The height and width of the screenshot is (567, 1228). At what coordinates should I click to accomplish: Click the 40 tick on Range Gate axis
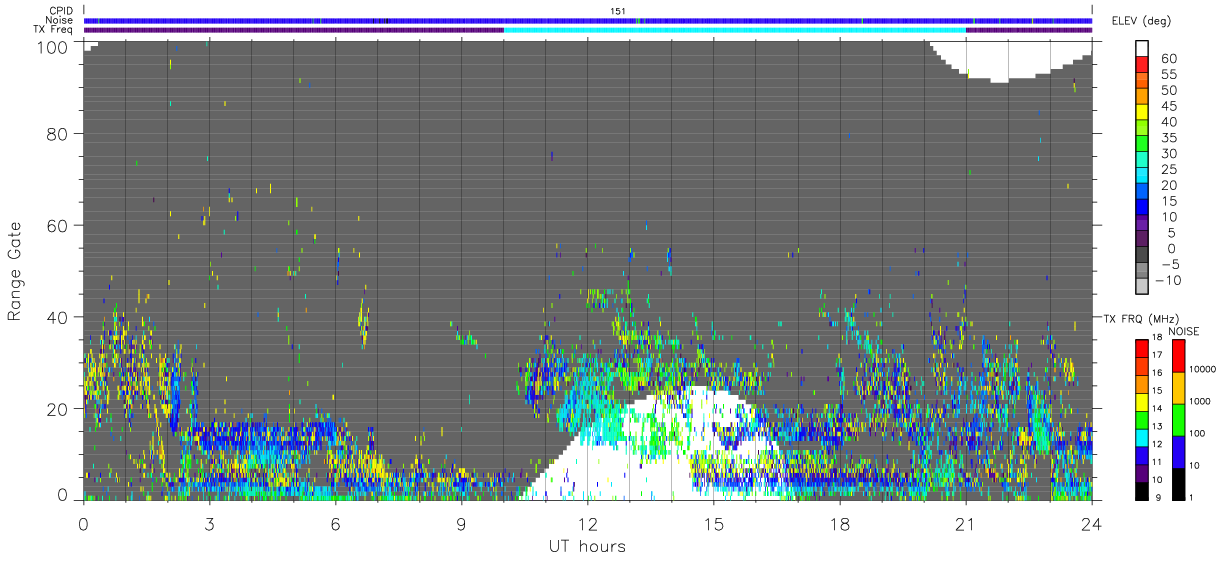tap(59, 317)
